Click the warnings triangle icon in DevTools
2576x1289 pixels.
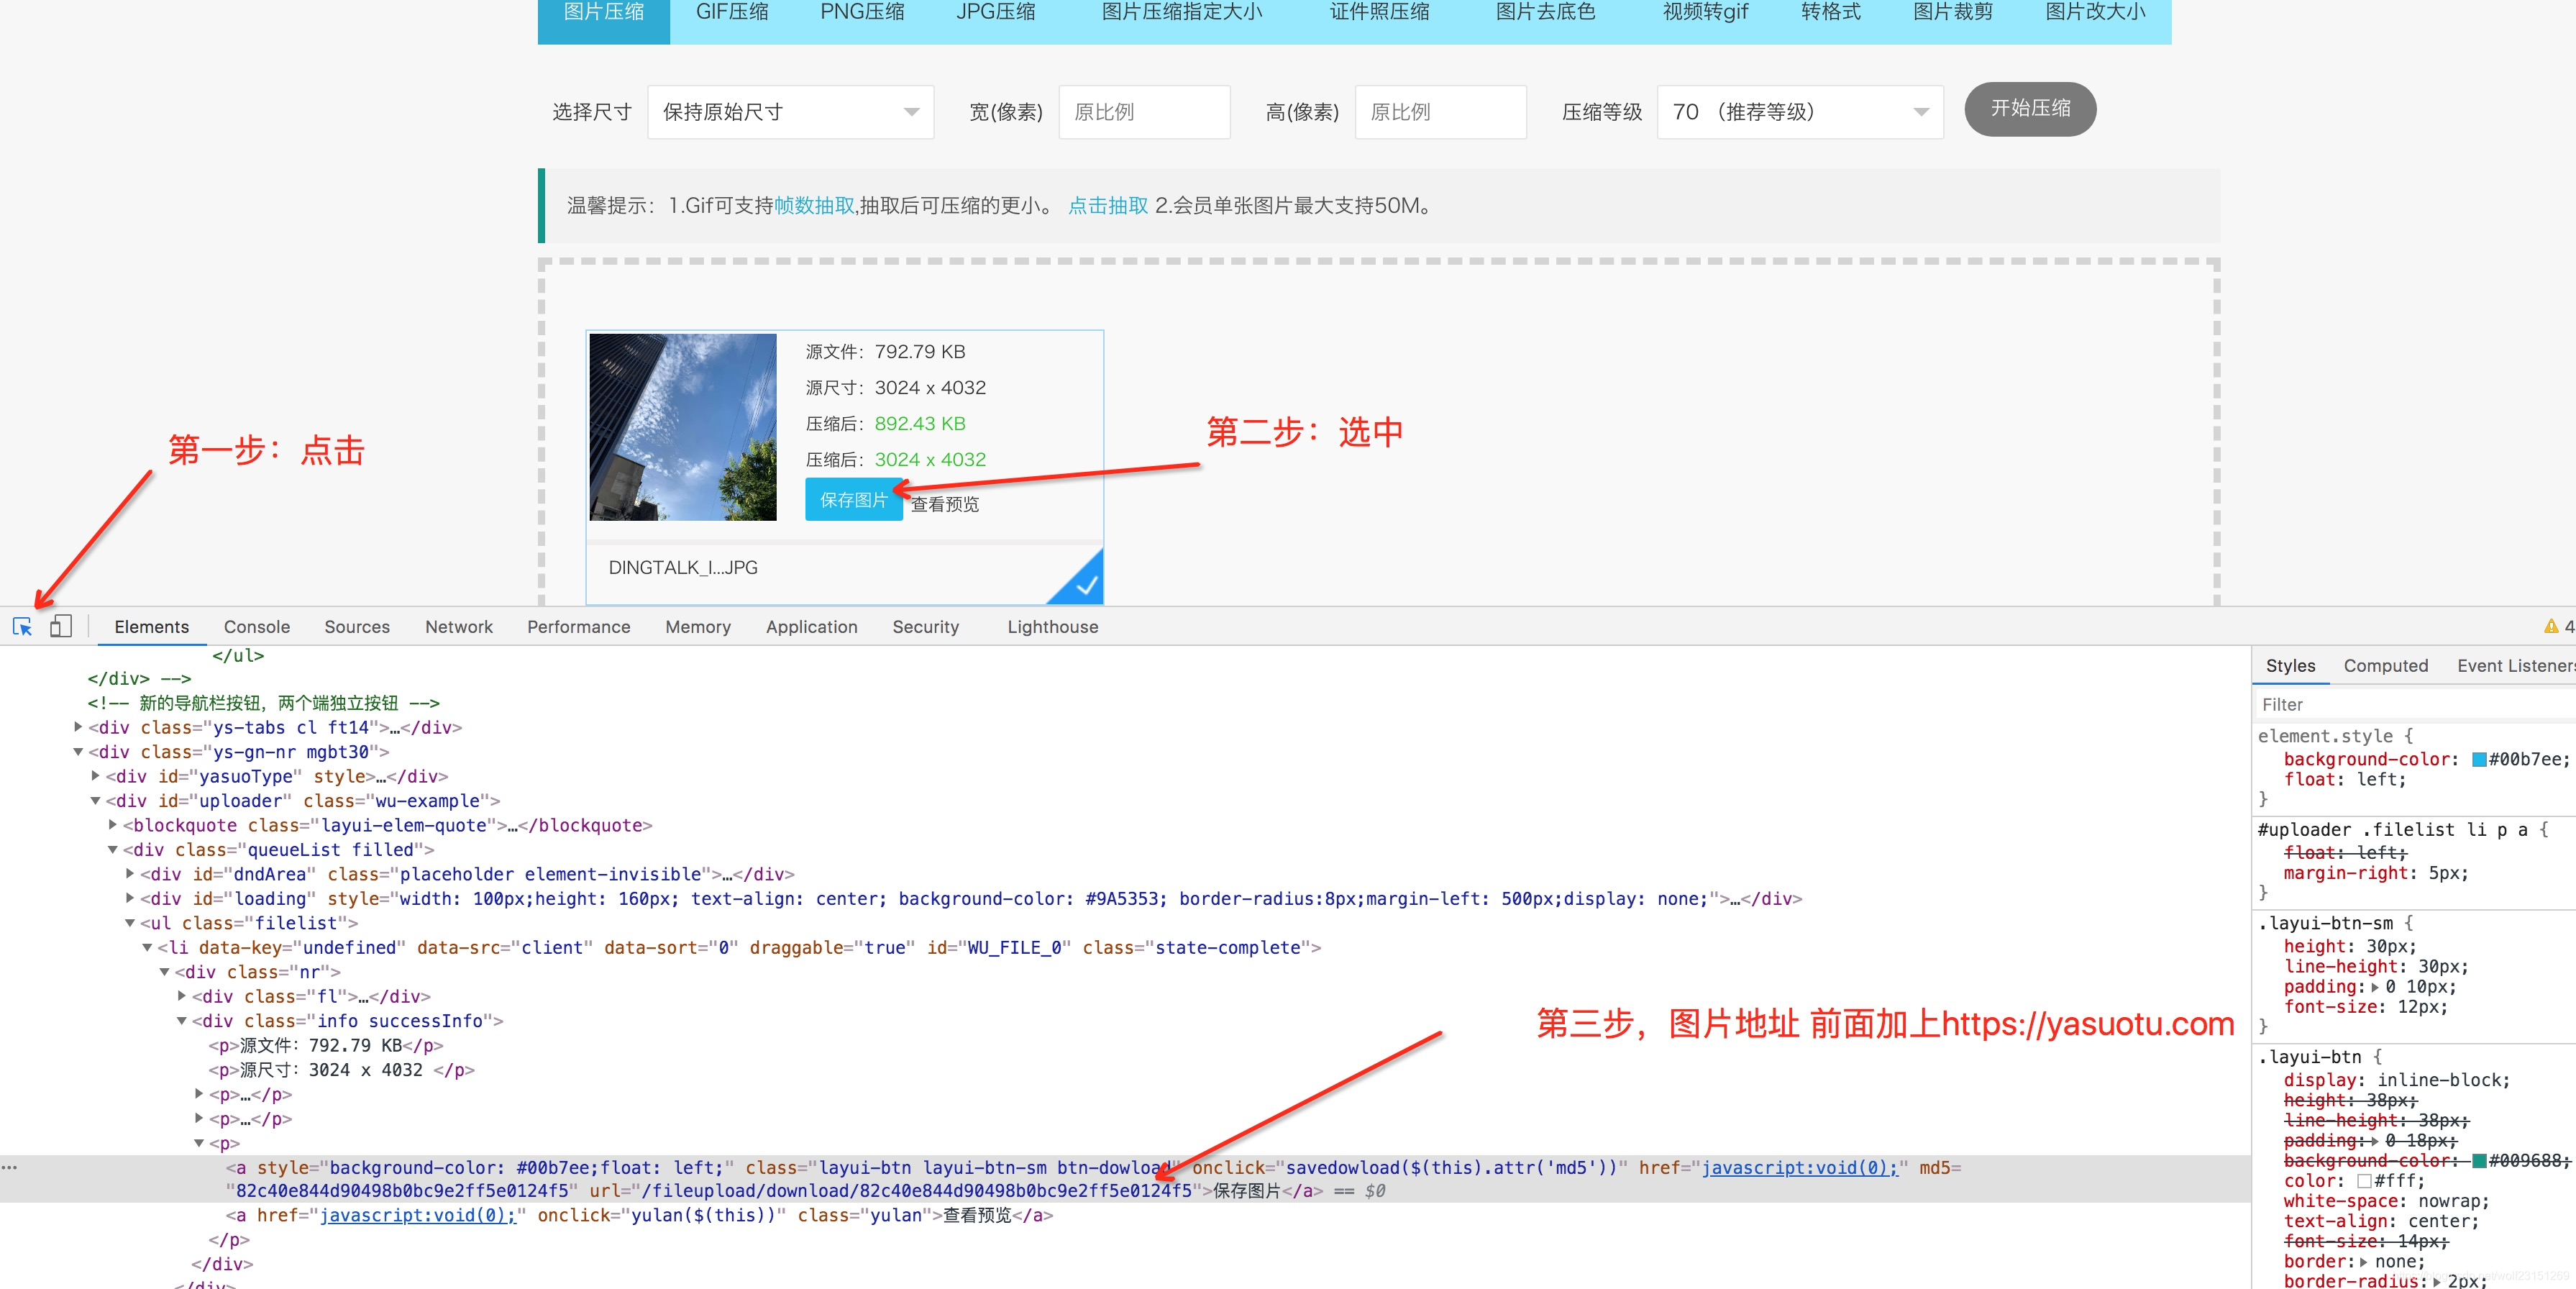click(x=2550, y=627)
